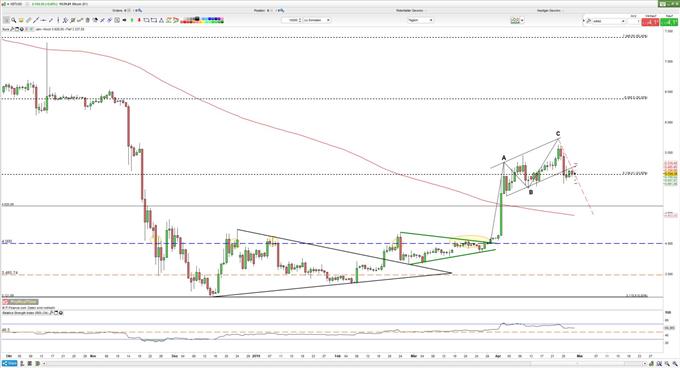The image size is (680, 368).
Task: Open the timeframe dropdown
Action: coord(420,20)
